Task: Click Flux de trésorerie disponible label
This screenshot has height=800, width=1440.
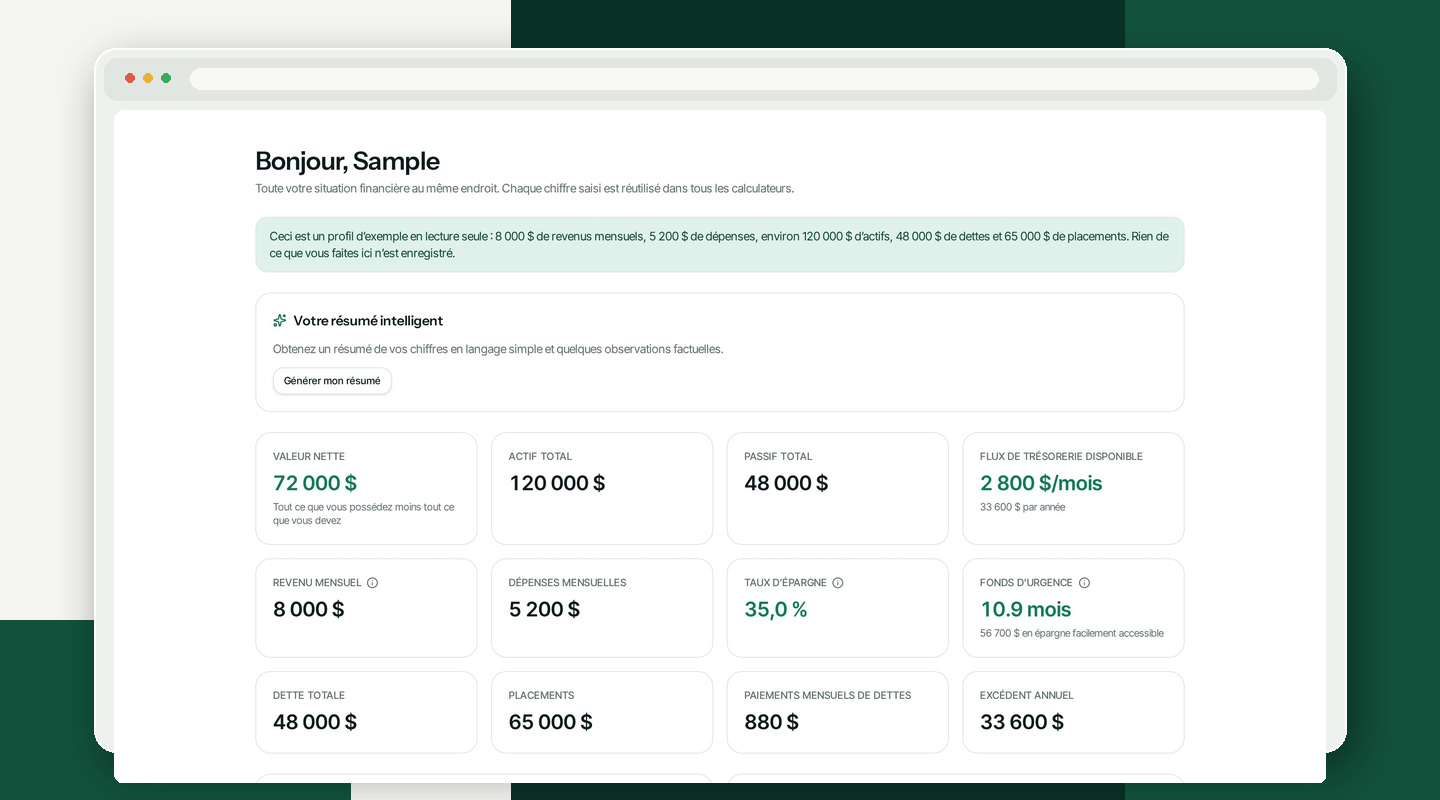Action: 1061,457
